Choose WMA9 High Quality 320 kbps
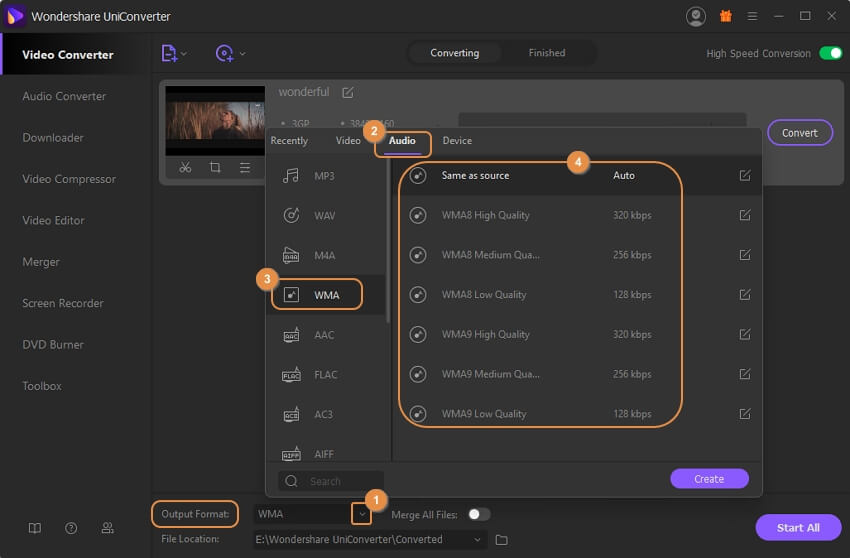 578,335
